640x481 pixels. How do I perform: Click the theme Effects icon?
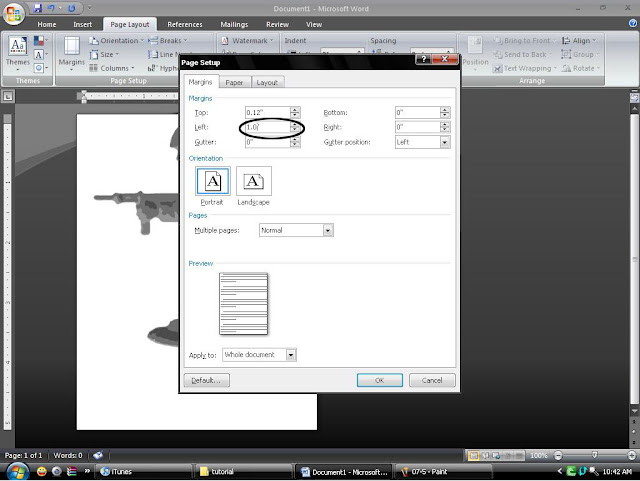(x=39, y=68)
